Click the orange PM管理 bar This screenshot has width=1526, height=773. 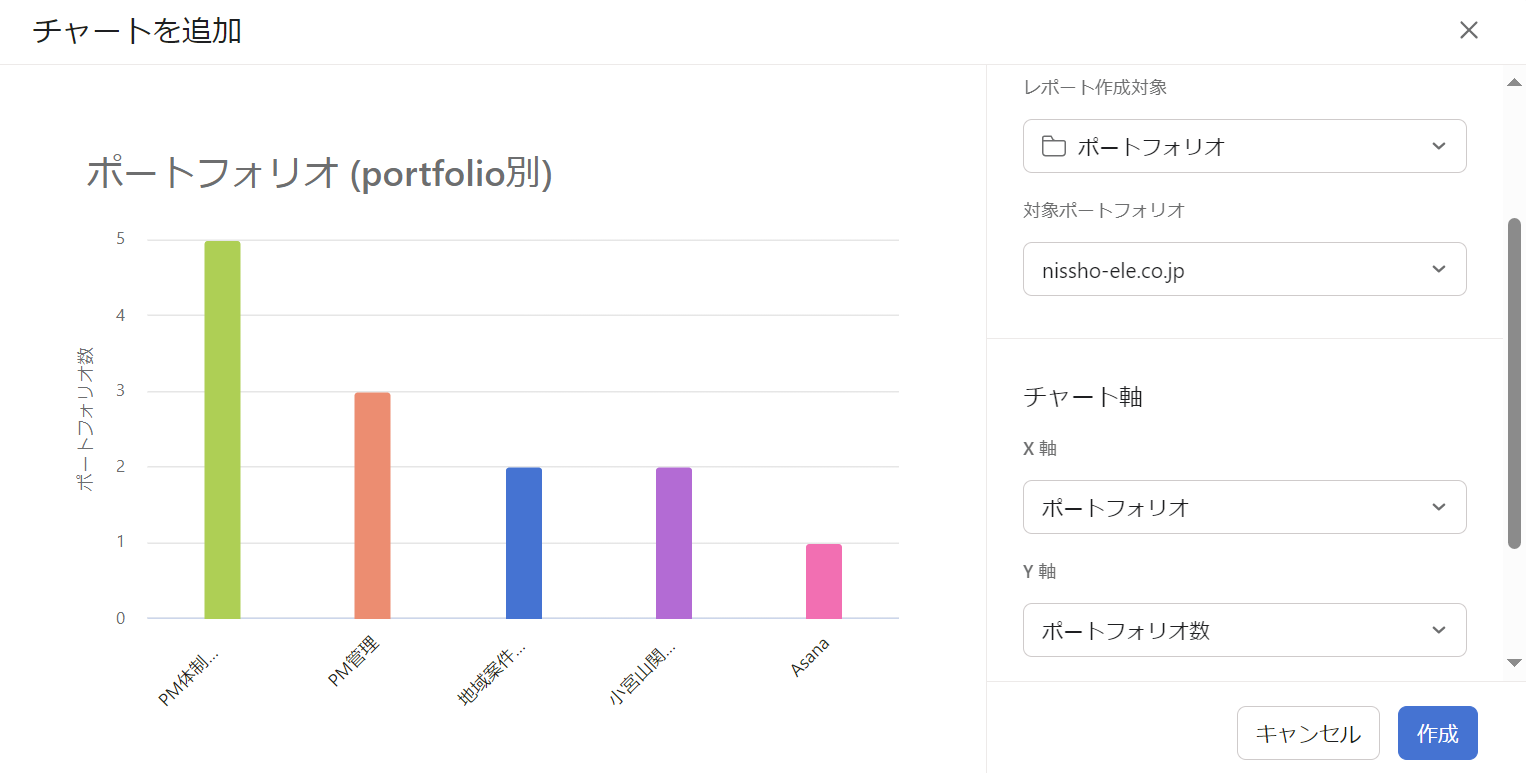(372, 505)
